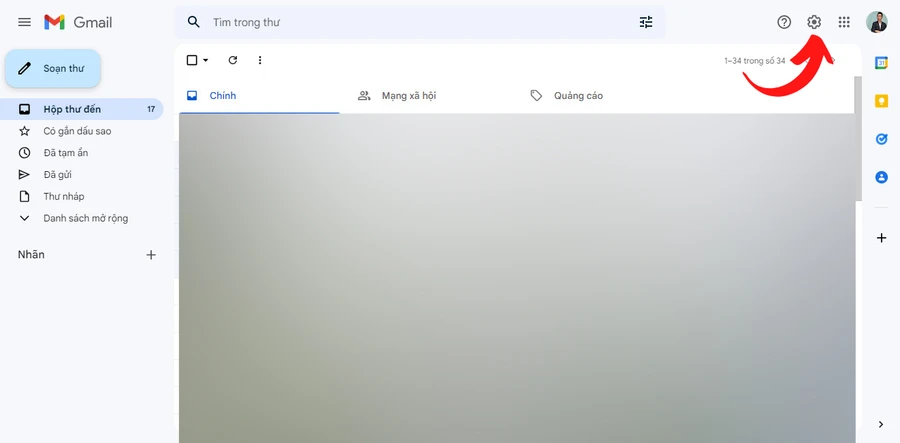Click the Gmail logo
This screenshot has height=443, width=900.
[78, 22]
